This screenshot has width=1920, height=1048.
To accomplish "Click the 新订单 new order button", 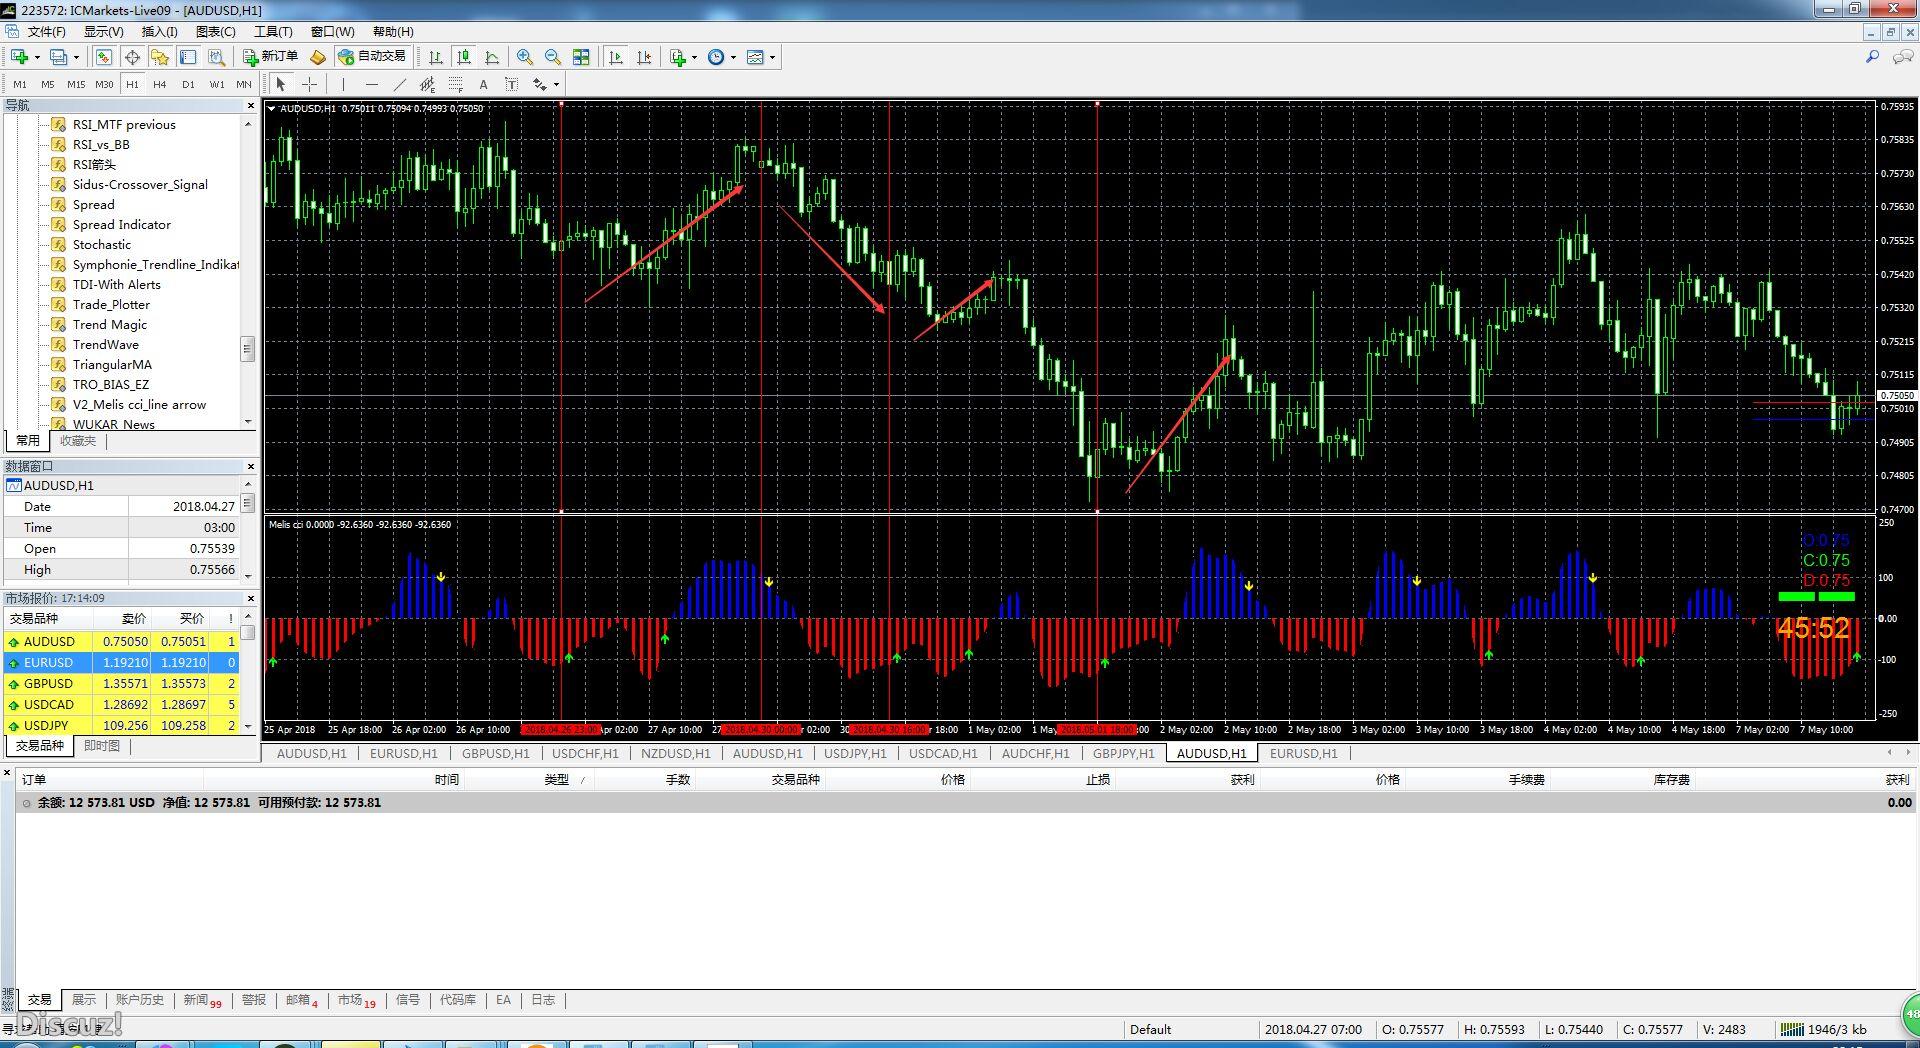I will 270,57.
